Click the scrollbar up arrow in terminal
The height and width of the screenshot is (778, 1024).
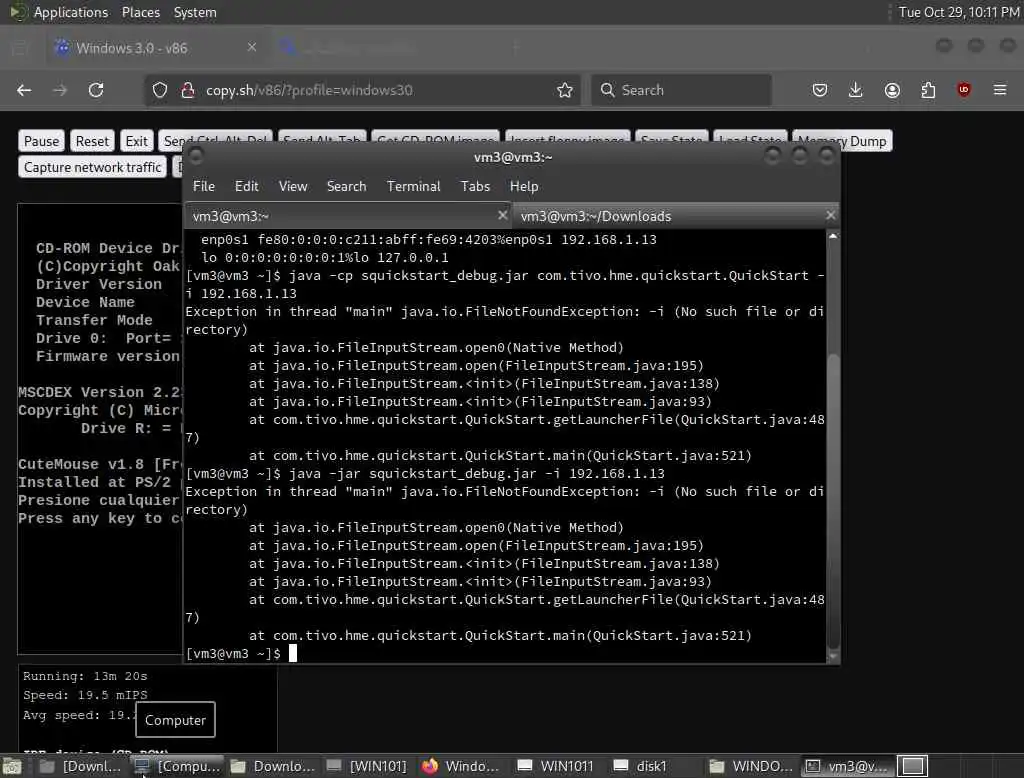(833, 236)
